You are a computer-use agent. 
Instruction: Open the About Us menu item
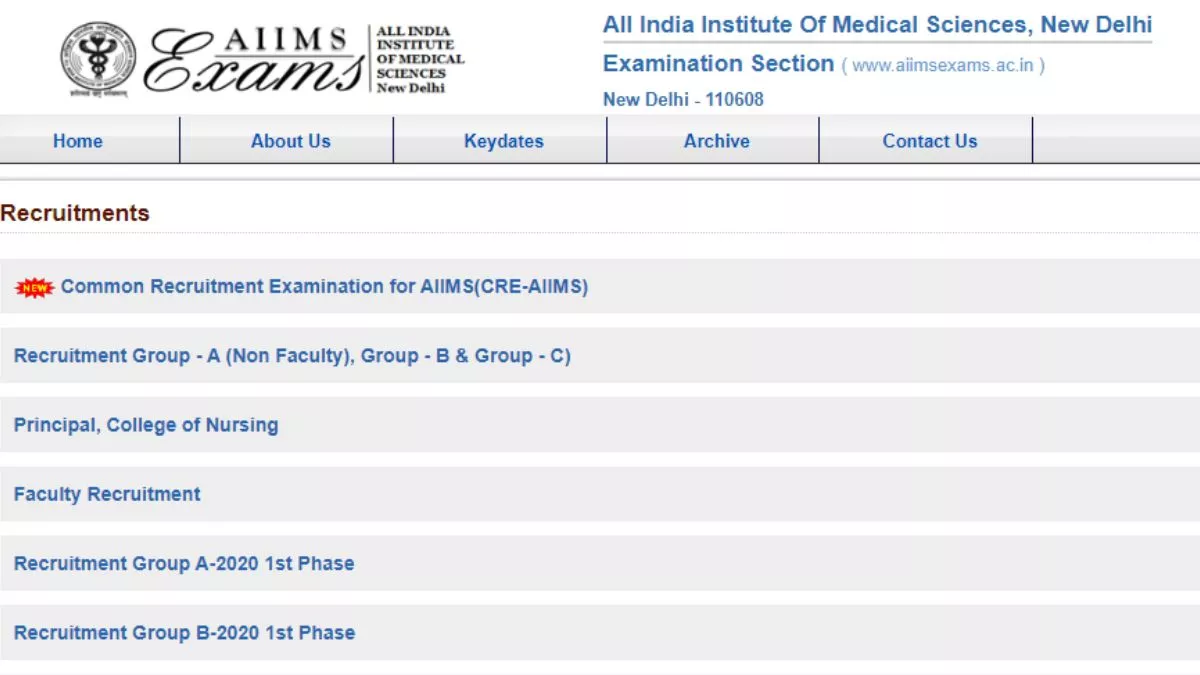290,141
